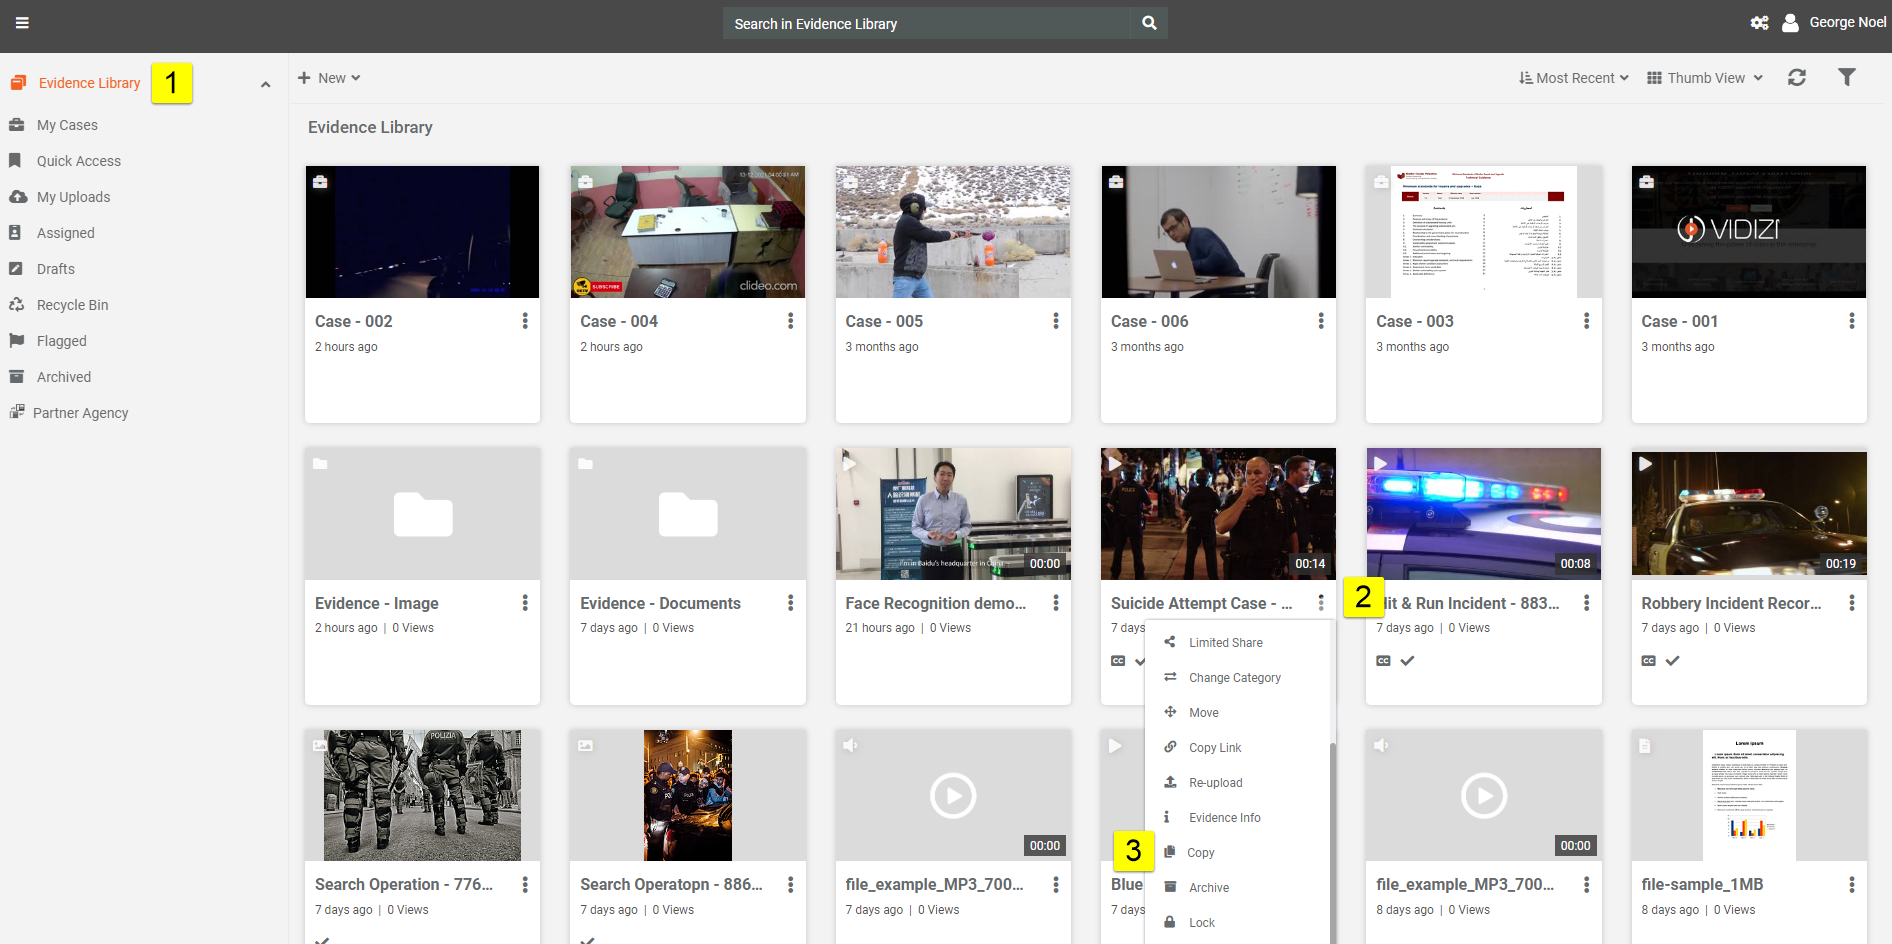Open the Thumb View dropdown
The image size is (1892, 944).
coord(1705,78)
